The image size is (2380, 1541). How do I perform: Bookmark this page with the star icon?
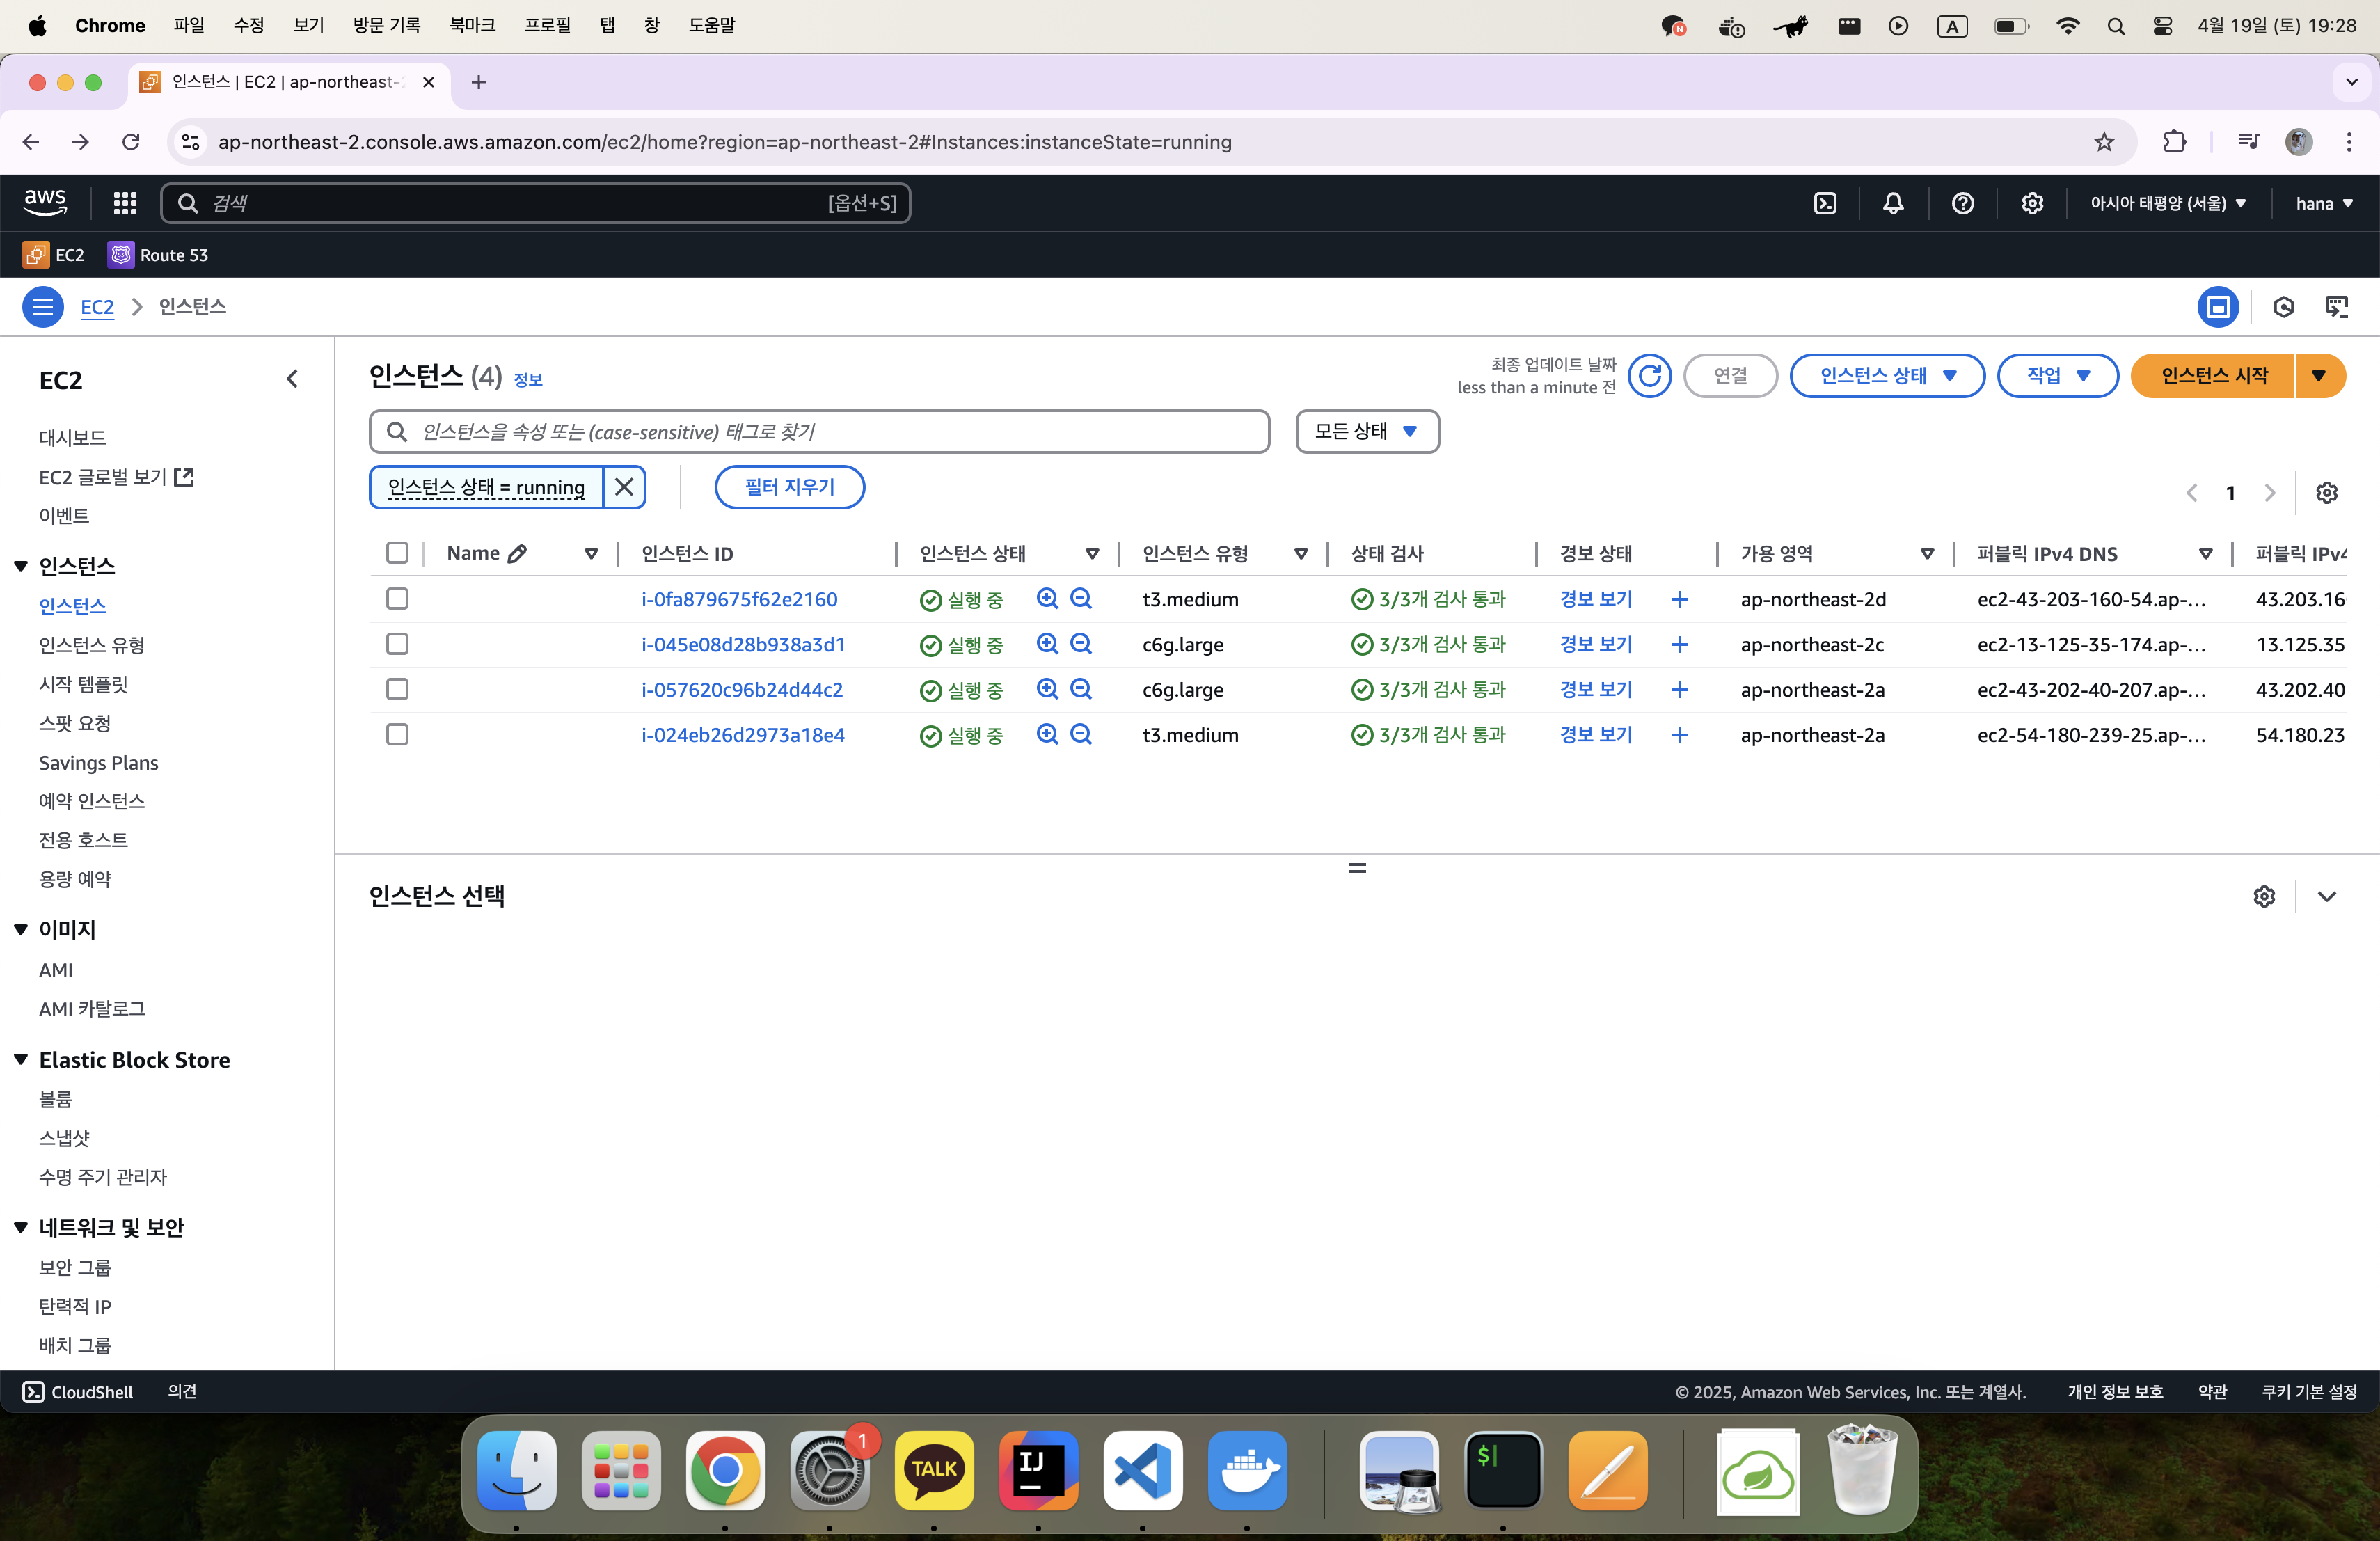coord(2105,142)
